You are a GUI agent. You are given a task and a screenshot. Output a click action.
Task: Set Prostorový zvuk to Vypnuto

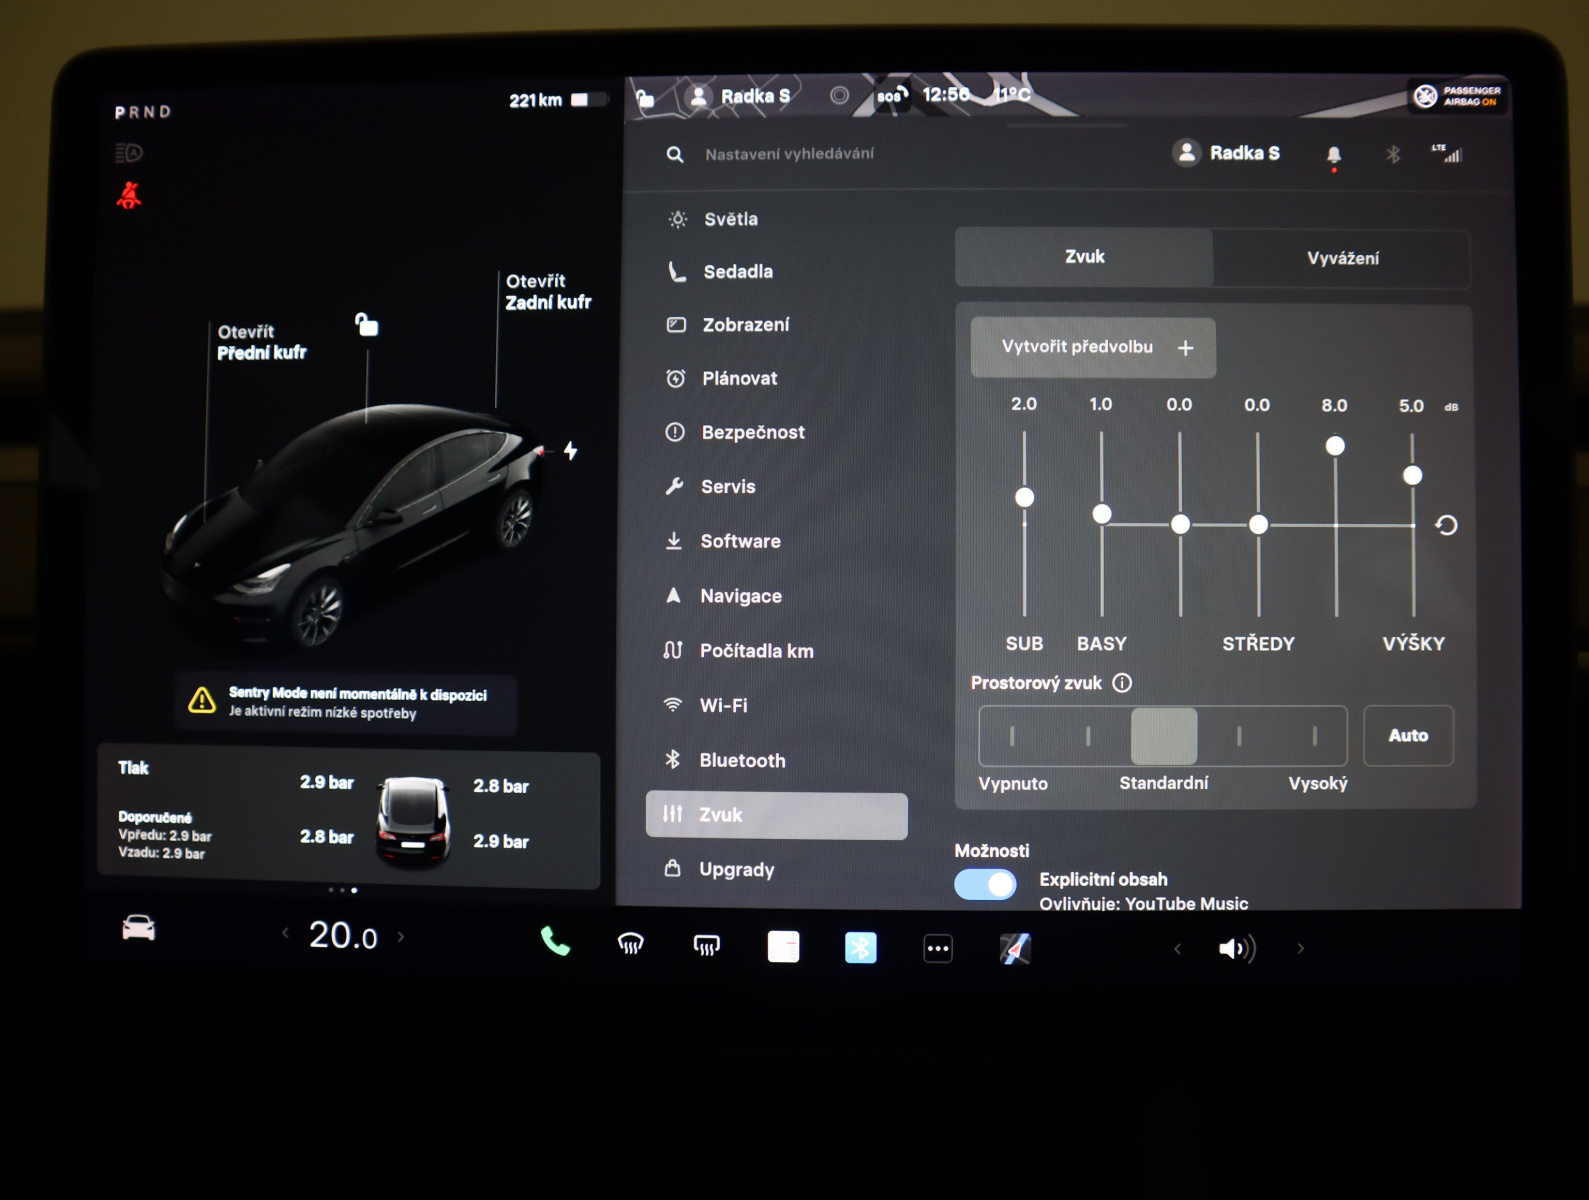click(x=1012, y=736)
